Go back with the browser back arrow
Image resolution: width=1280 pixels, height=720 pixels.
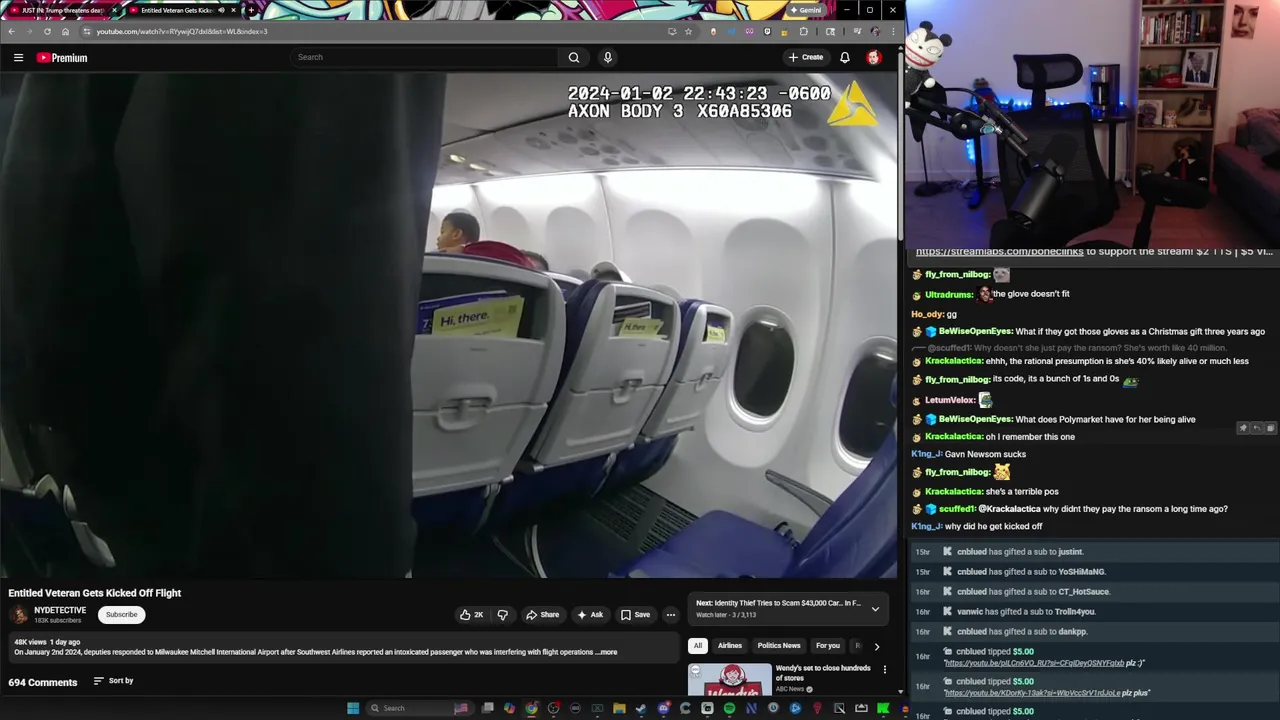coord(12,31)
